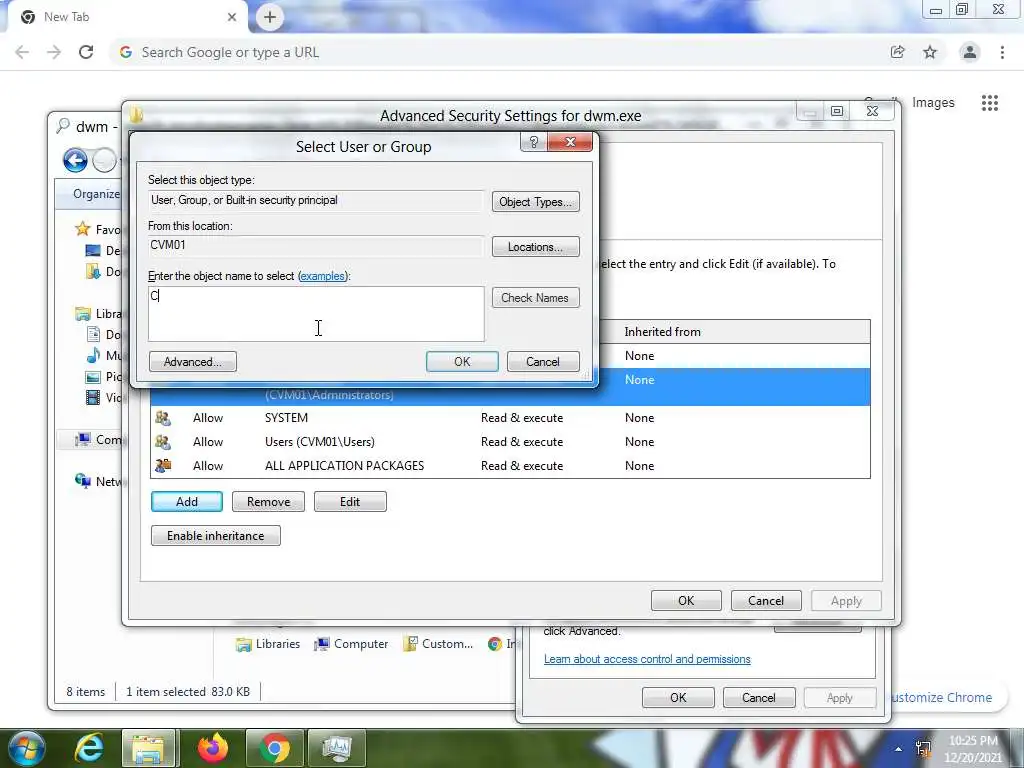Click the Users row group icon
Image resolution: width=1024 pixels, height=768 pixels.
click(x=163, y=442)
